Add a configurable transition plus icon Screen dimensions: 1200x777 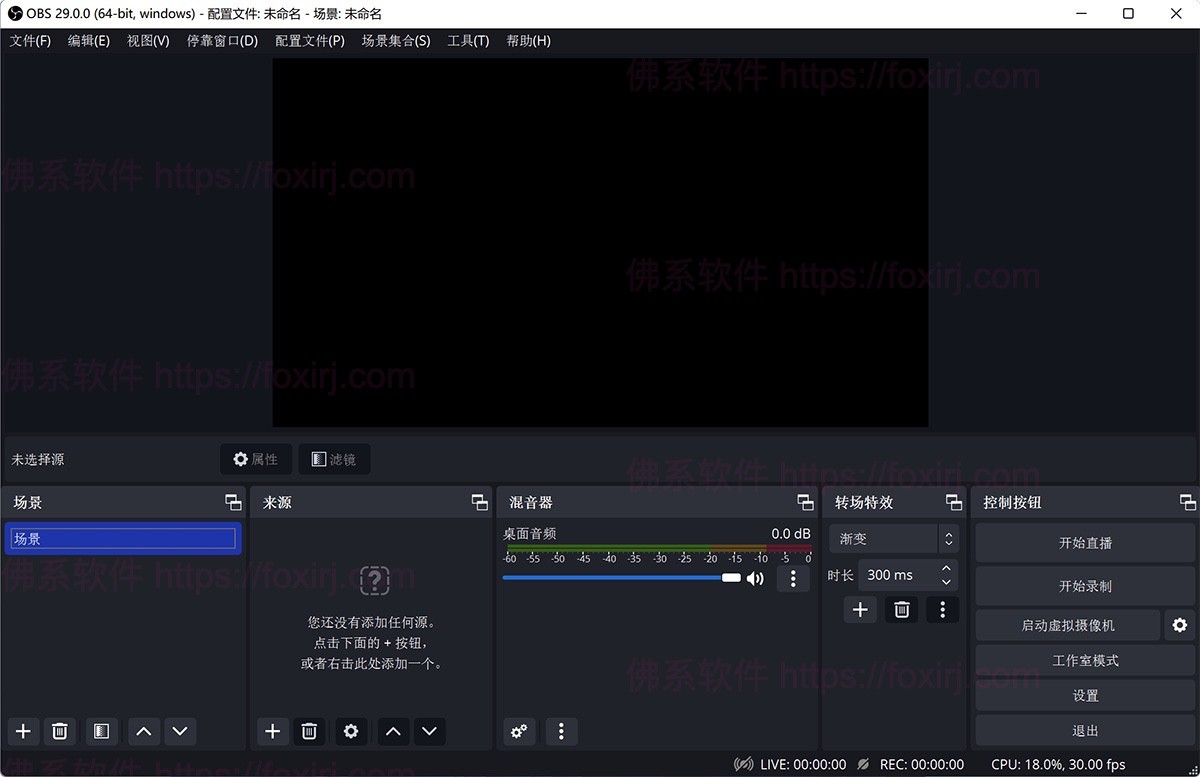click(860, 609)
